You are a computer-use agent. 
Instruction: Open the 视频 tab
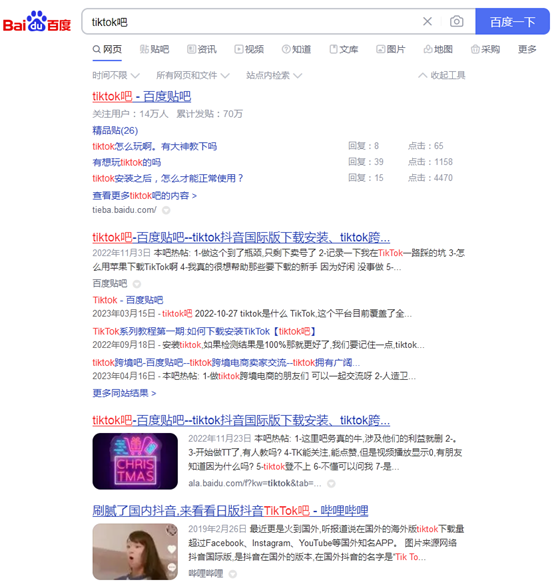click(249, 49)
